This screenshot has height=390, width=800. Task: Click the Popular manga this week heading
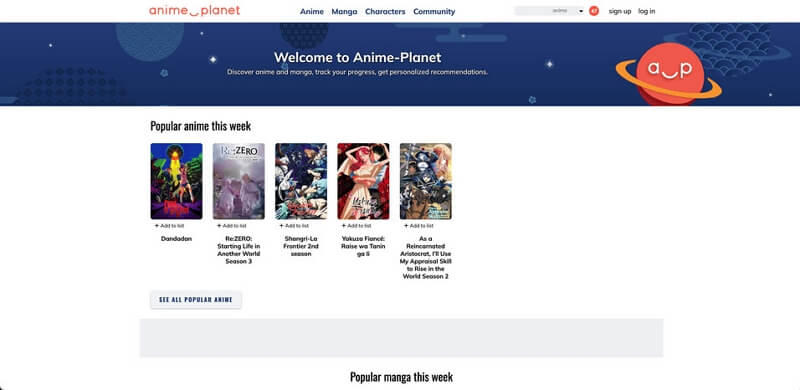401,377
